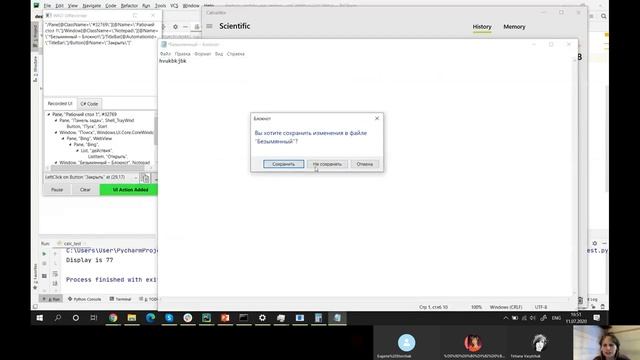Click Clear button in UI recorder

click(x=85, y=190)
